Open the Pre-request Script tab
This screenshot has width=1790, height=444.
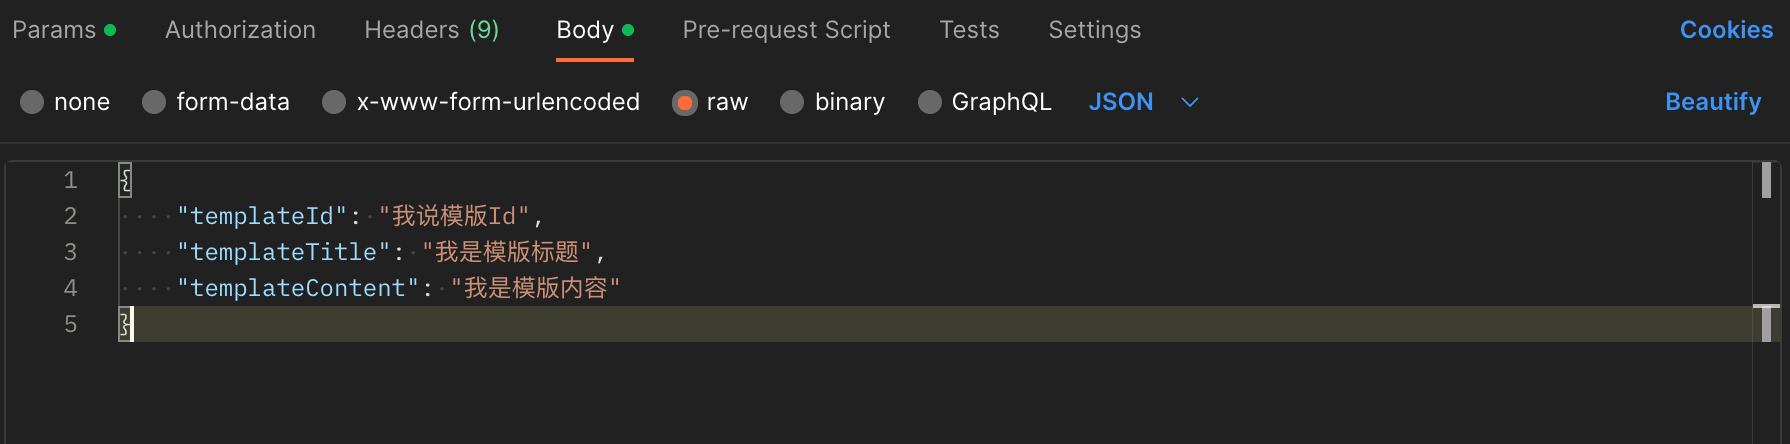click(786, 30)
